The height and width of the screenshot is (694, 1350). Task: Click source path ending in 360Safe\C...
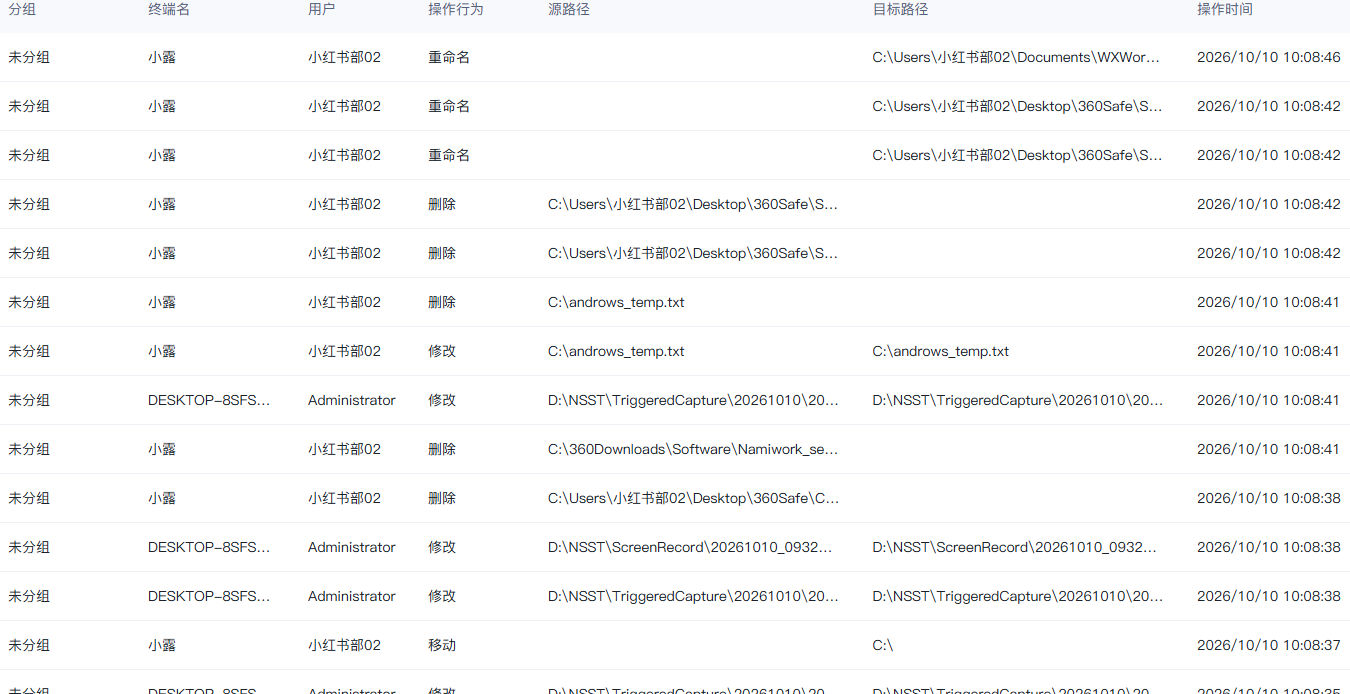click(x=693, y=498)
